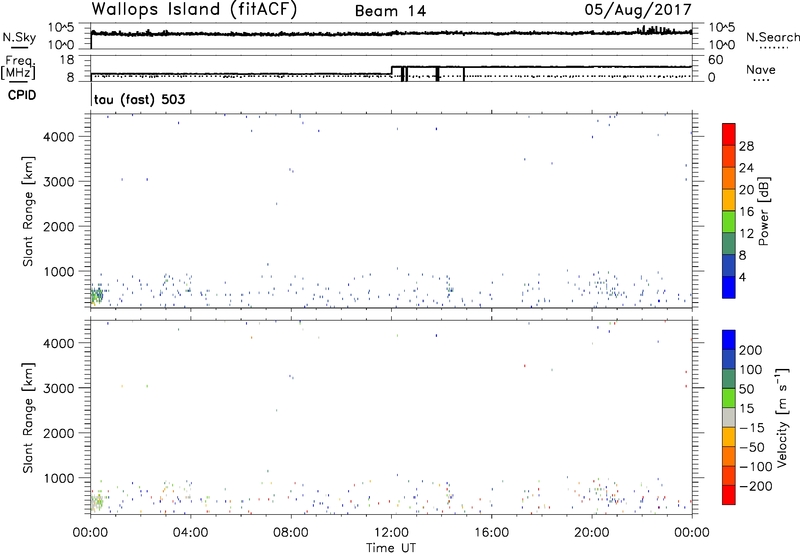Click the frequency step-up in the Freq. trace
Screen dimensions: 800x554
[391, 70]
